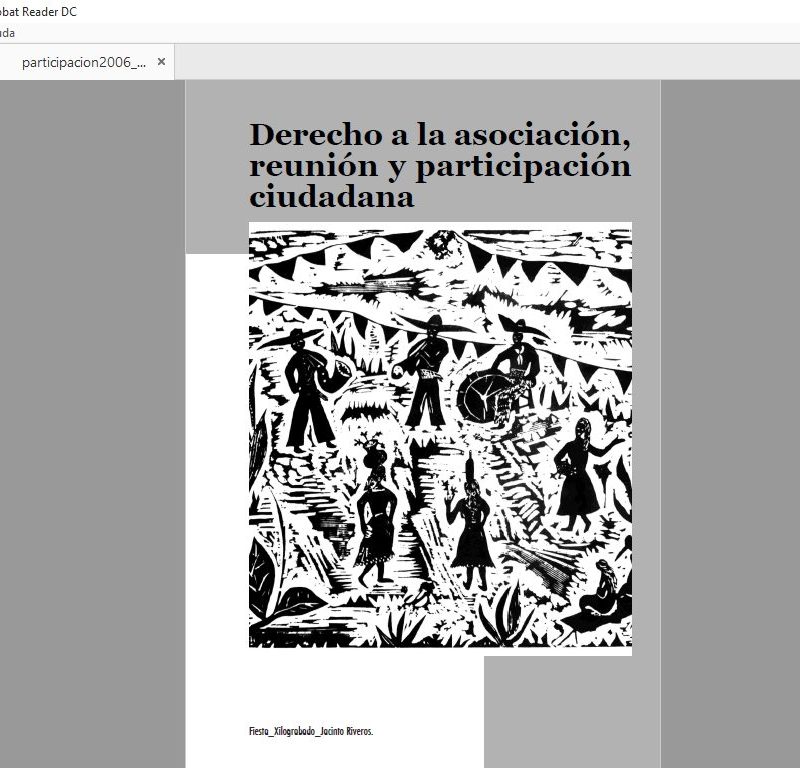
Task: Click the gray block below the woodcut
Action: (x=571, y=710)
